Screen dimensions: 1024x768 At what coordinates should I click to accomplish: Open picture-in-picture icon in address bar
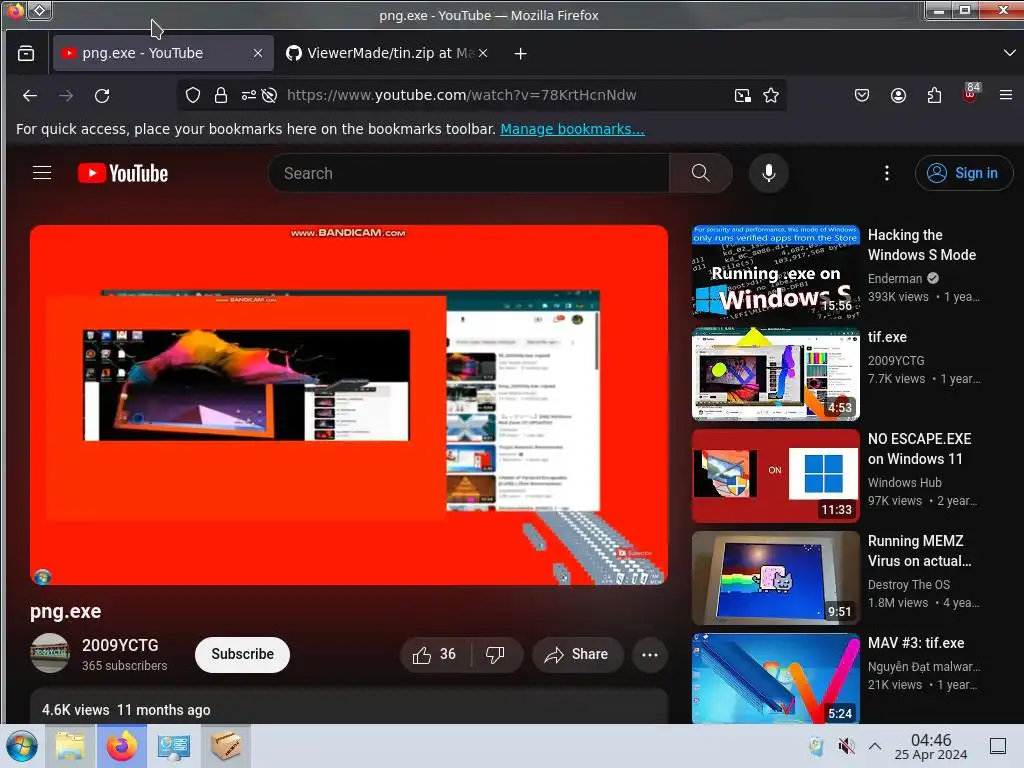point(743,95)
